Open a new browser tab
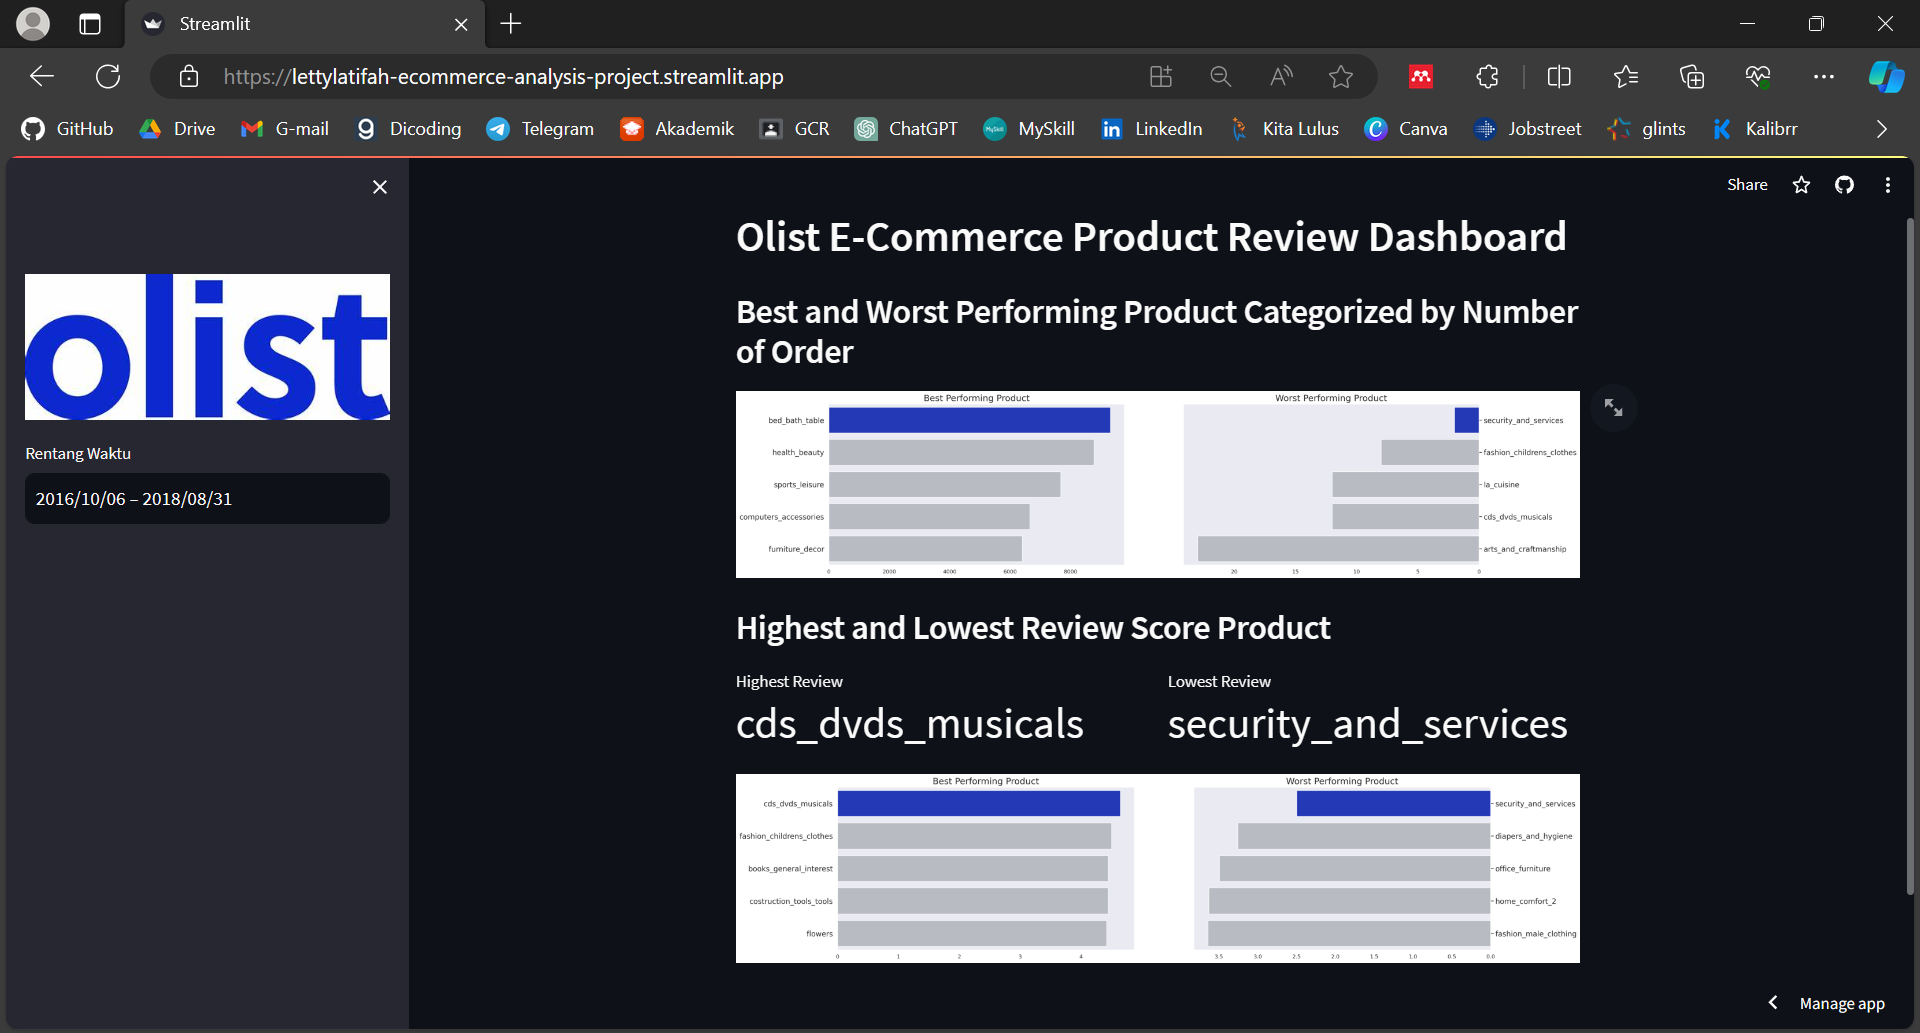Viewport: 1920px width, 1033px height. [511, 23]
